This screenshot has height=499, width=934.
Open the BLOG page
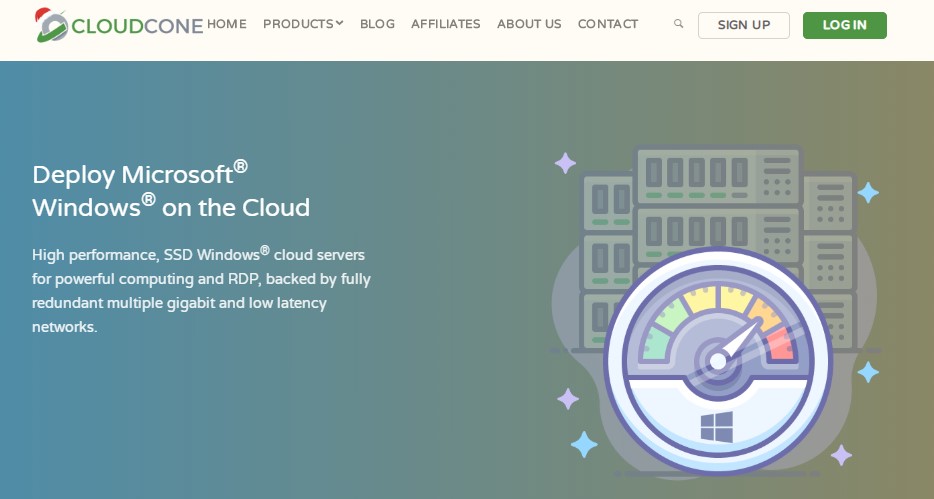pos(377,24)
